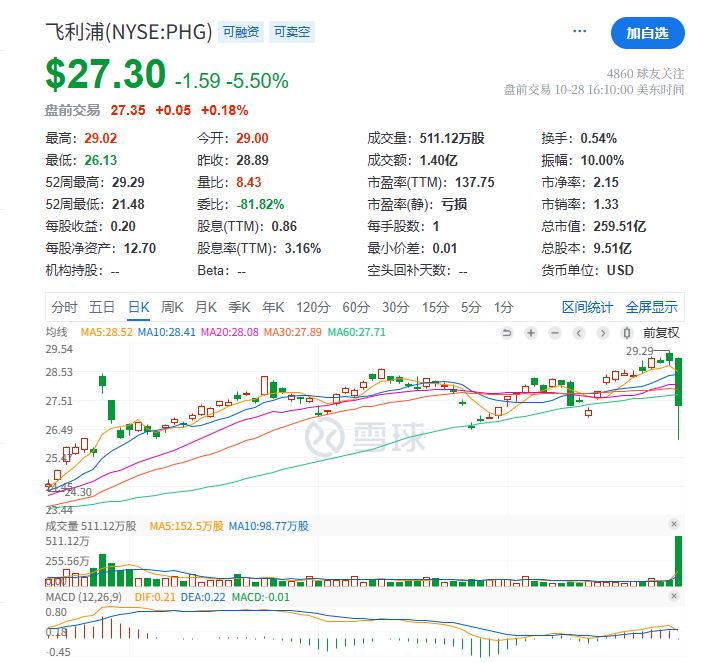
Task: Switch to the 分时 chart tab
Action: (64, 307)
